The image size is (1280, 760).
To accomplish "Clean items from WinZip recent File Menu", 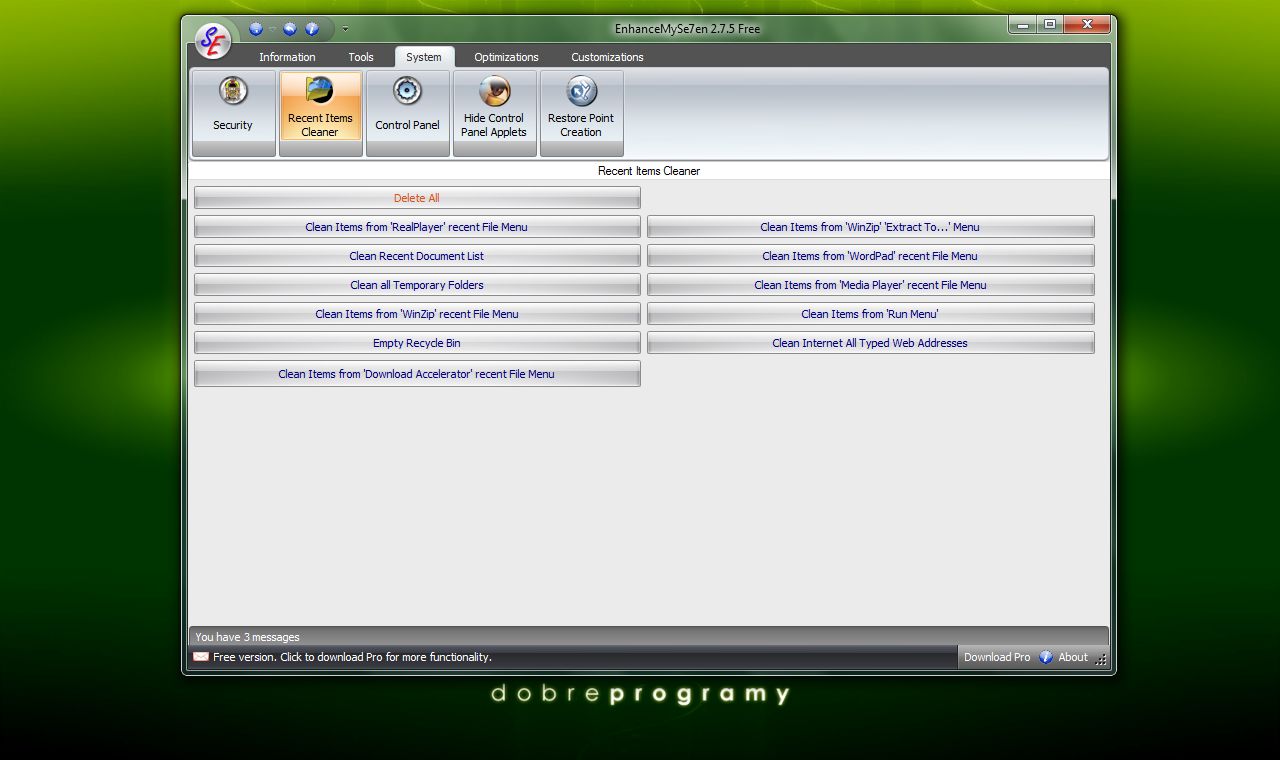I will pyautogui.click(x=417, y=314).
